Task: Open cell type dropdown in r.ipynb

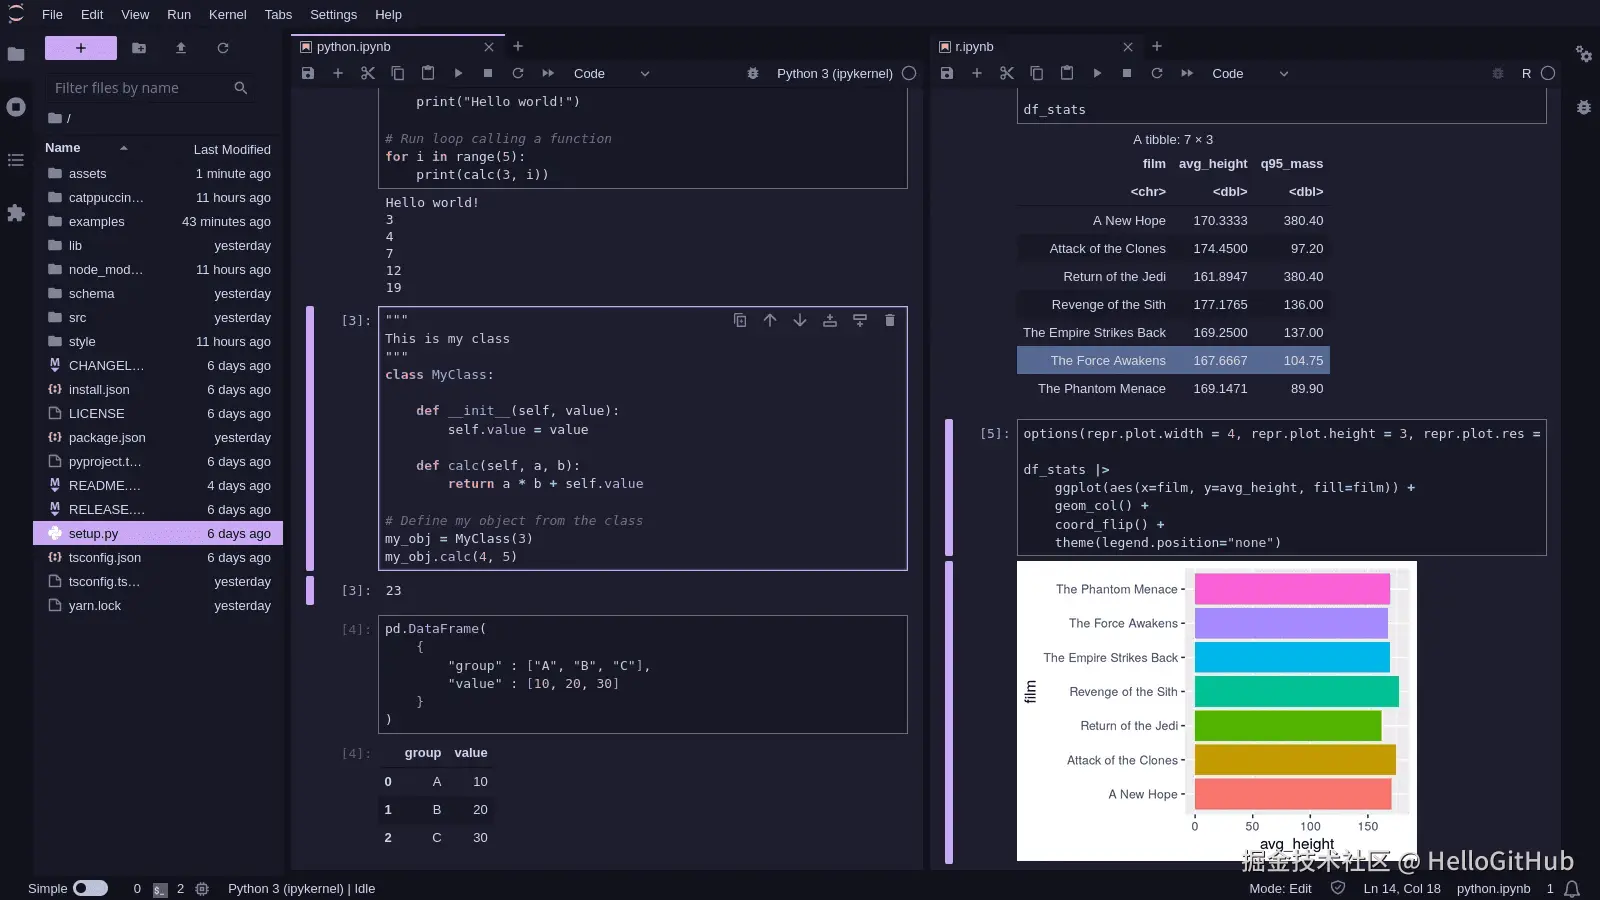Action: 1250,73
